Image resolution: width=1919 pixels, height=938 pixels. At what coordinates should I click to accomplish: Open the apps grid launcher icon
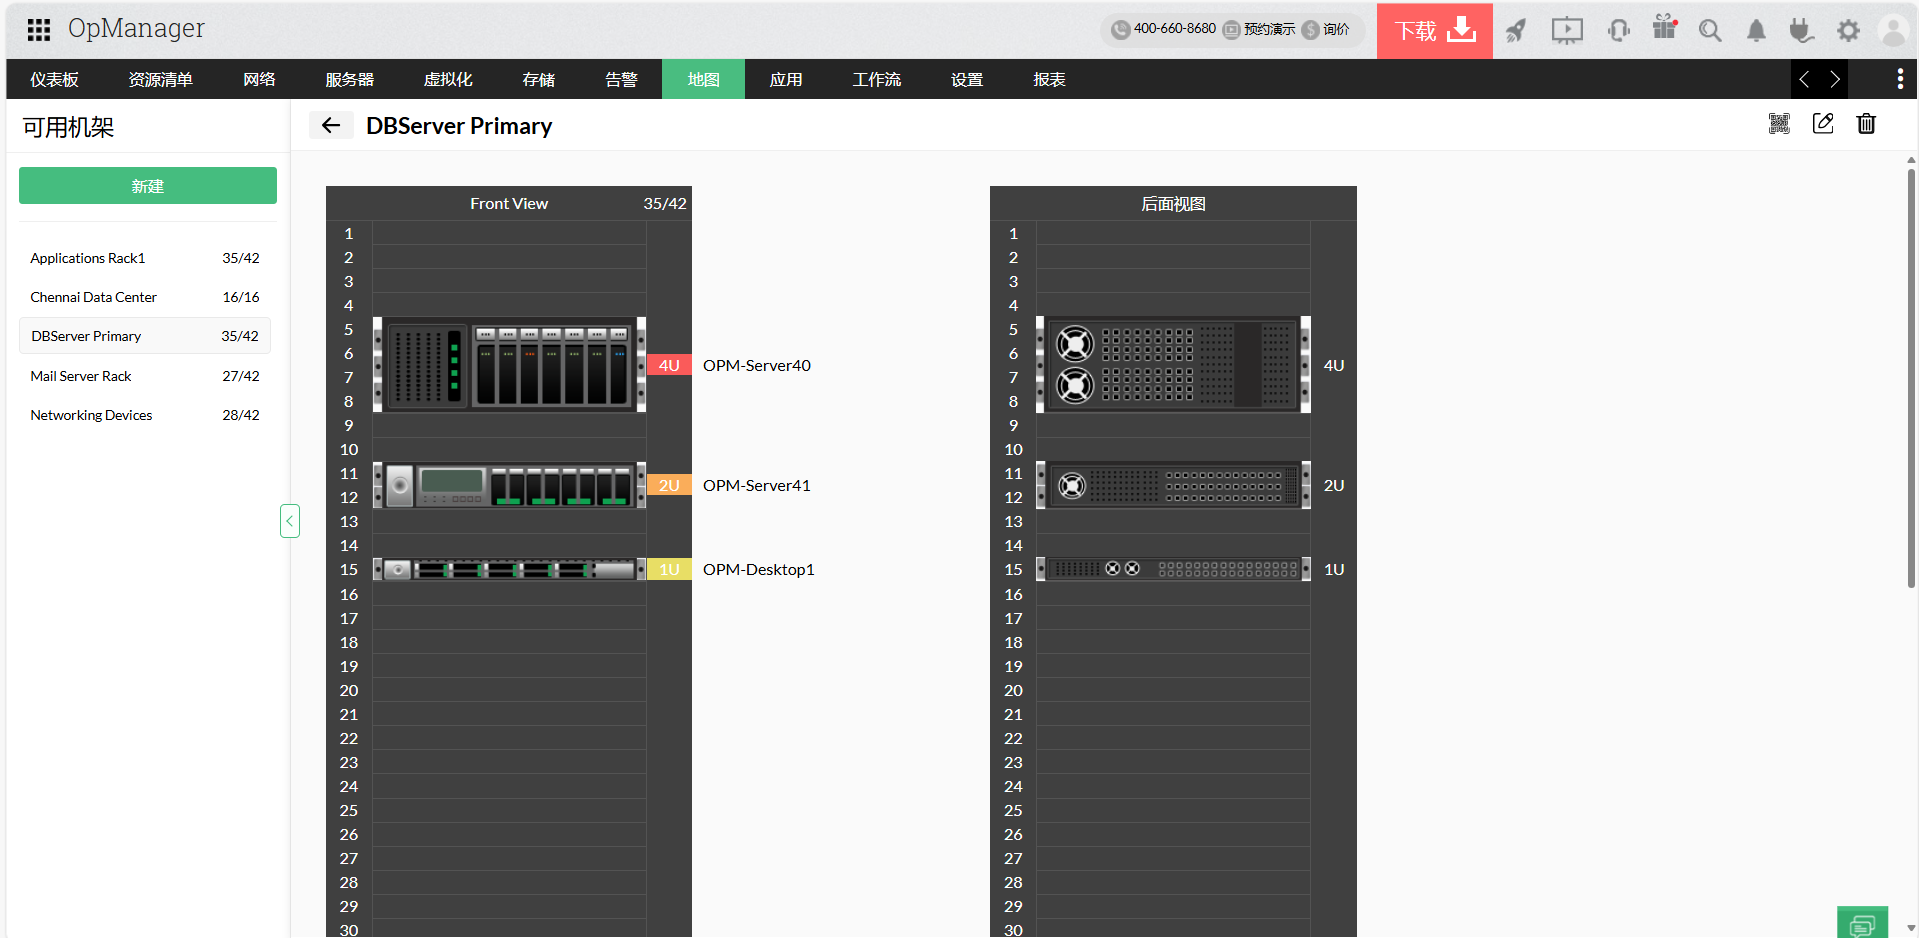tap(39, 30)
